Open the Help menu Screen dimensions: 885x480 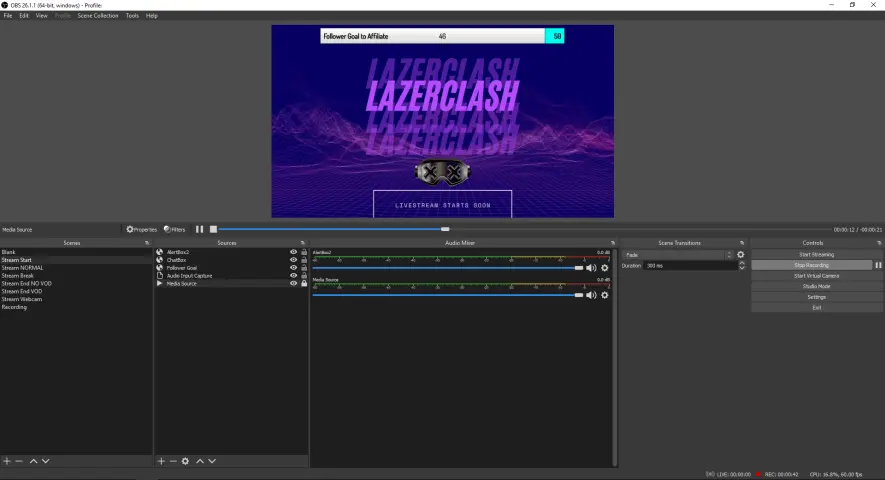(x=152, y=16)
